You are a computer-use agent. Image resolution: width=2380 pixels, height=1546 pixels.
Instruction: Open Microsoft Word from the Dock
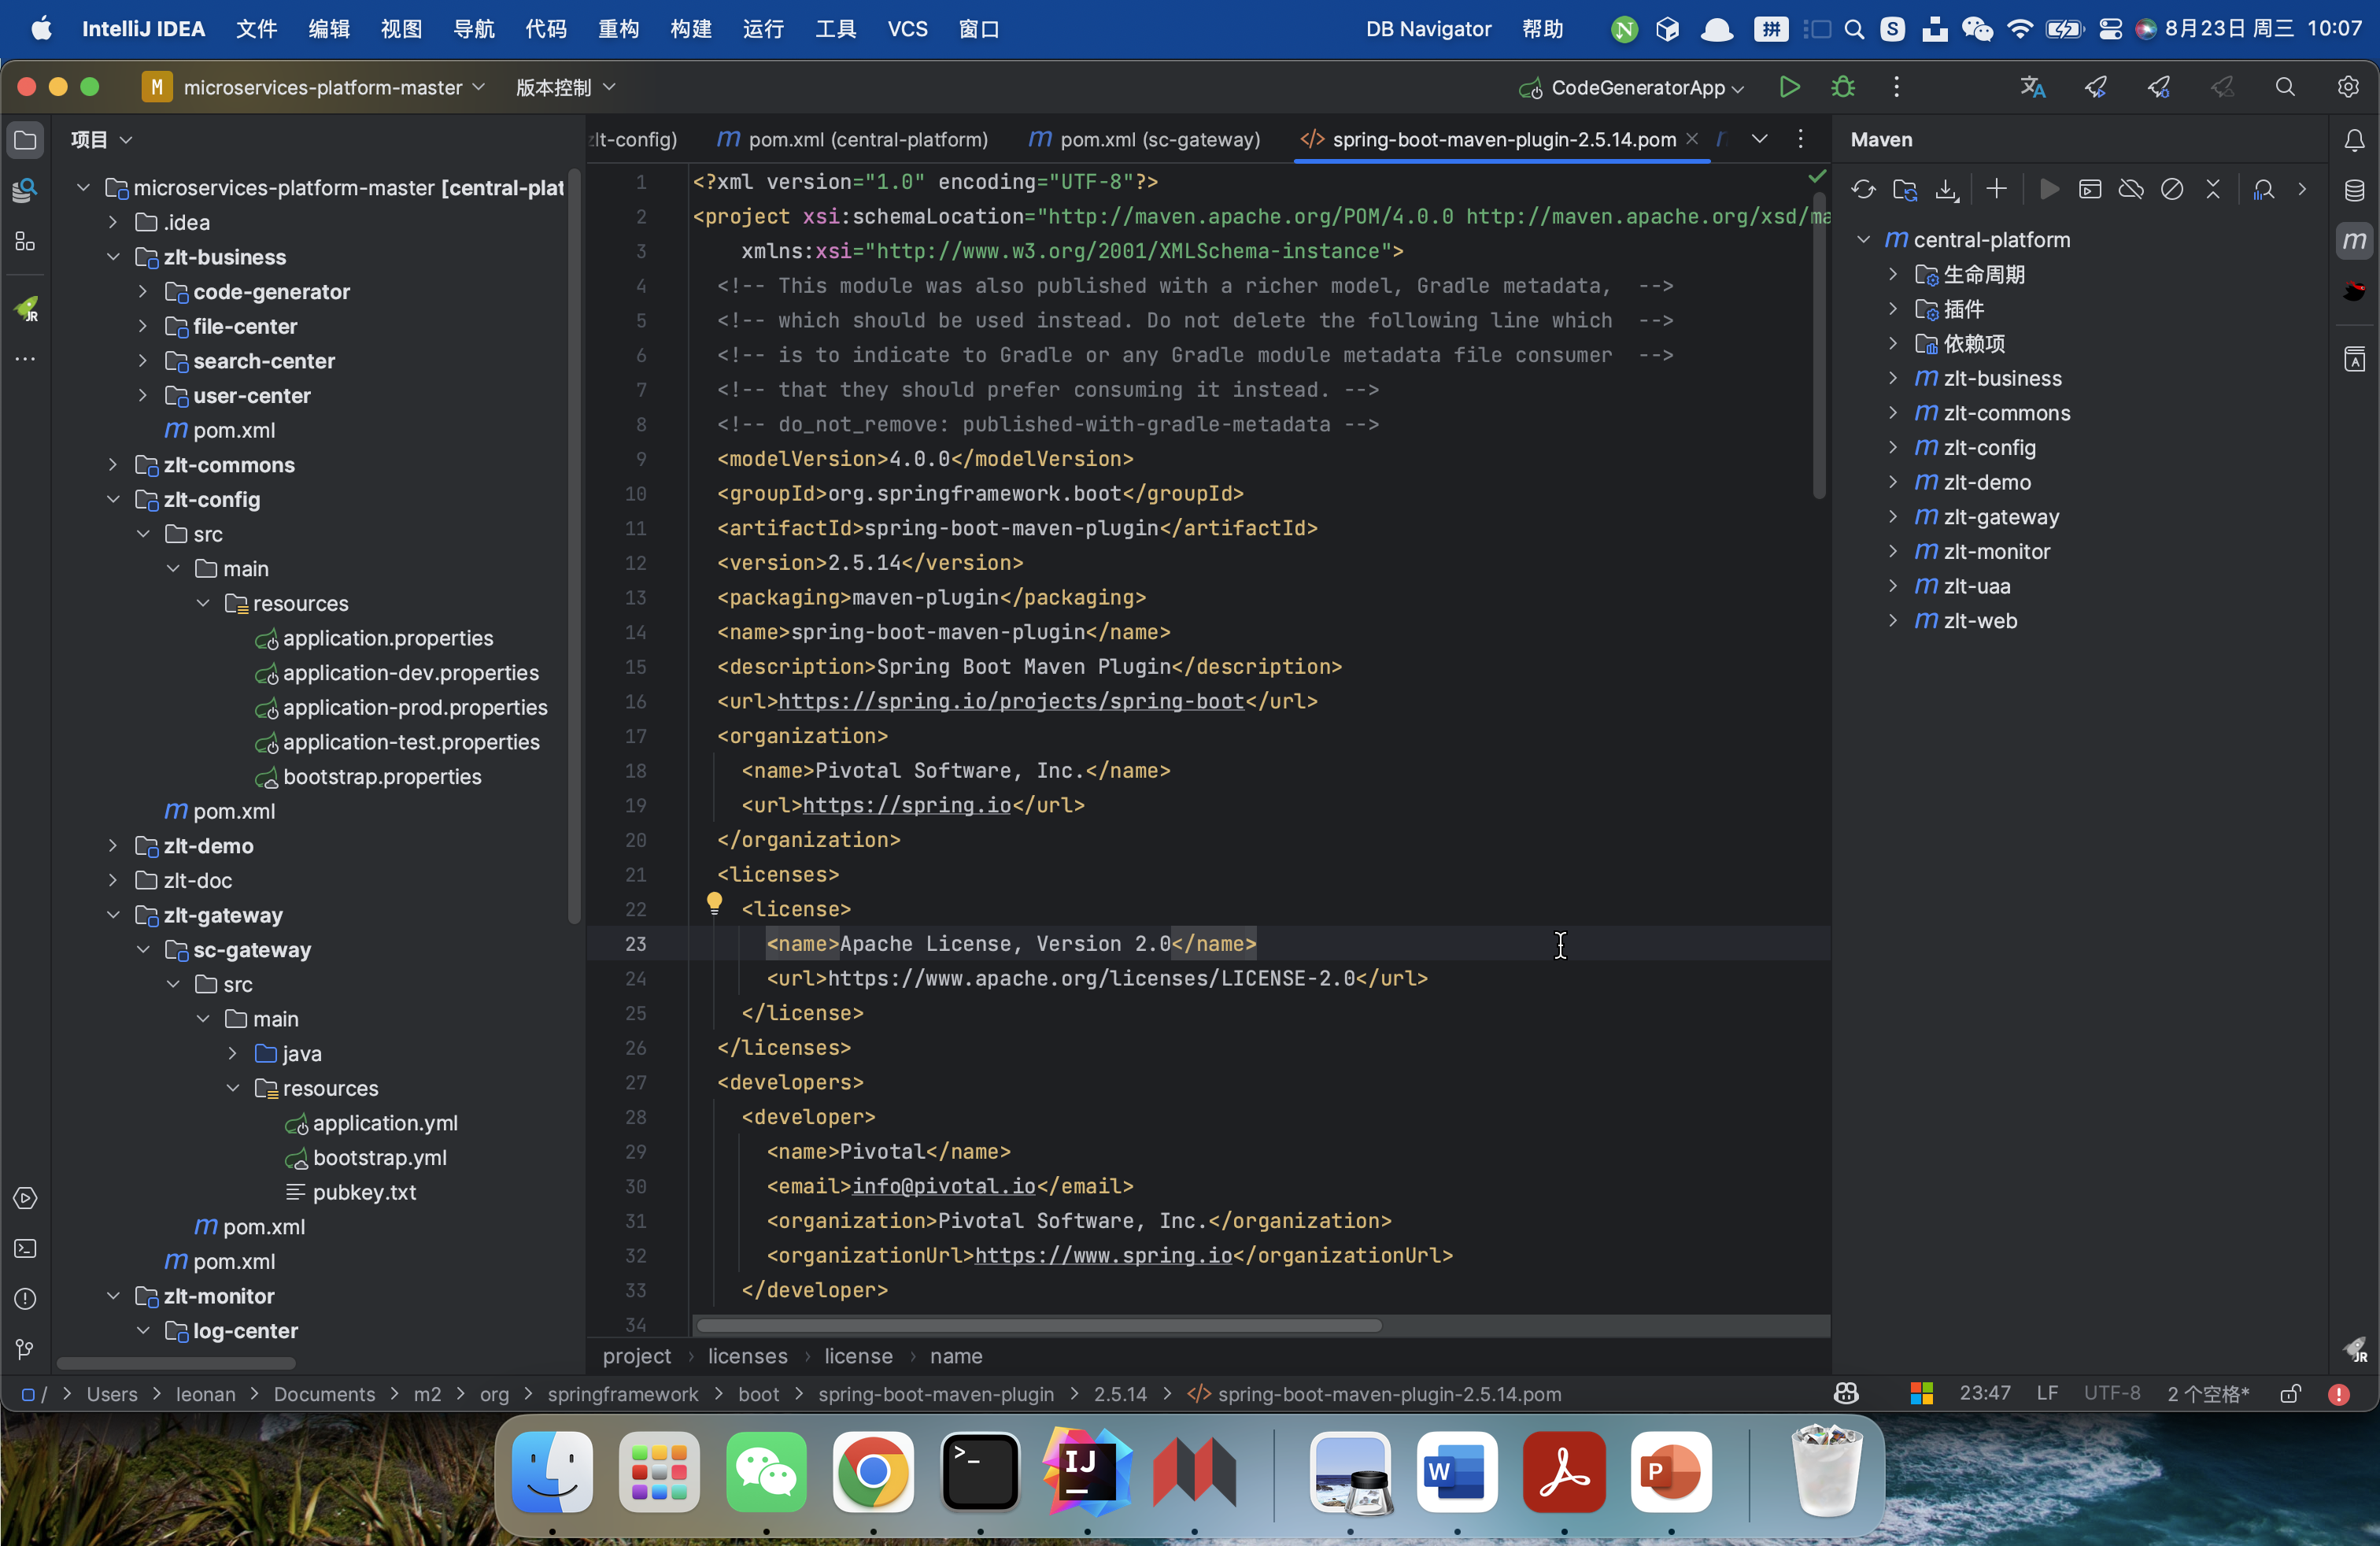click(x=1456, y=1471)
